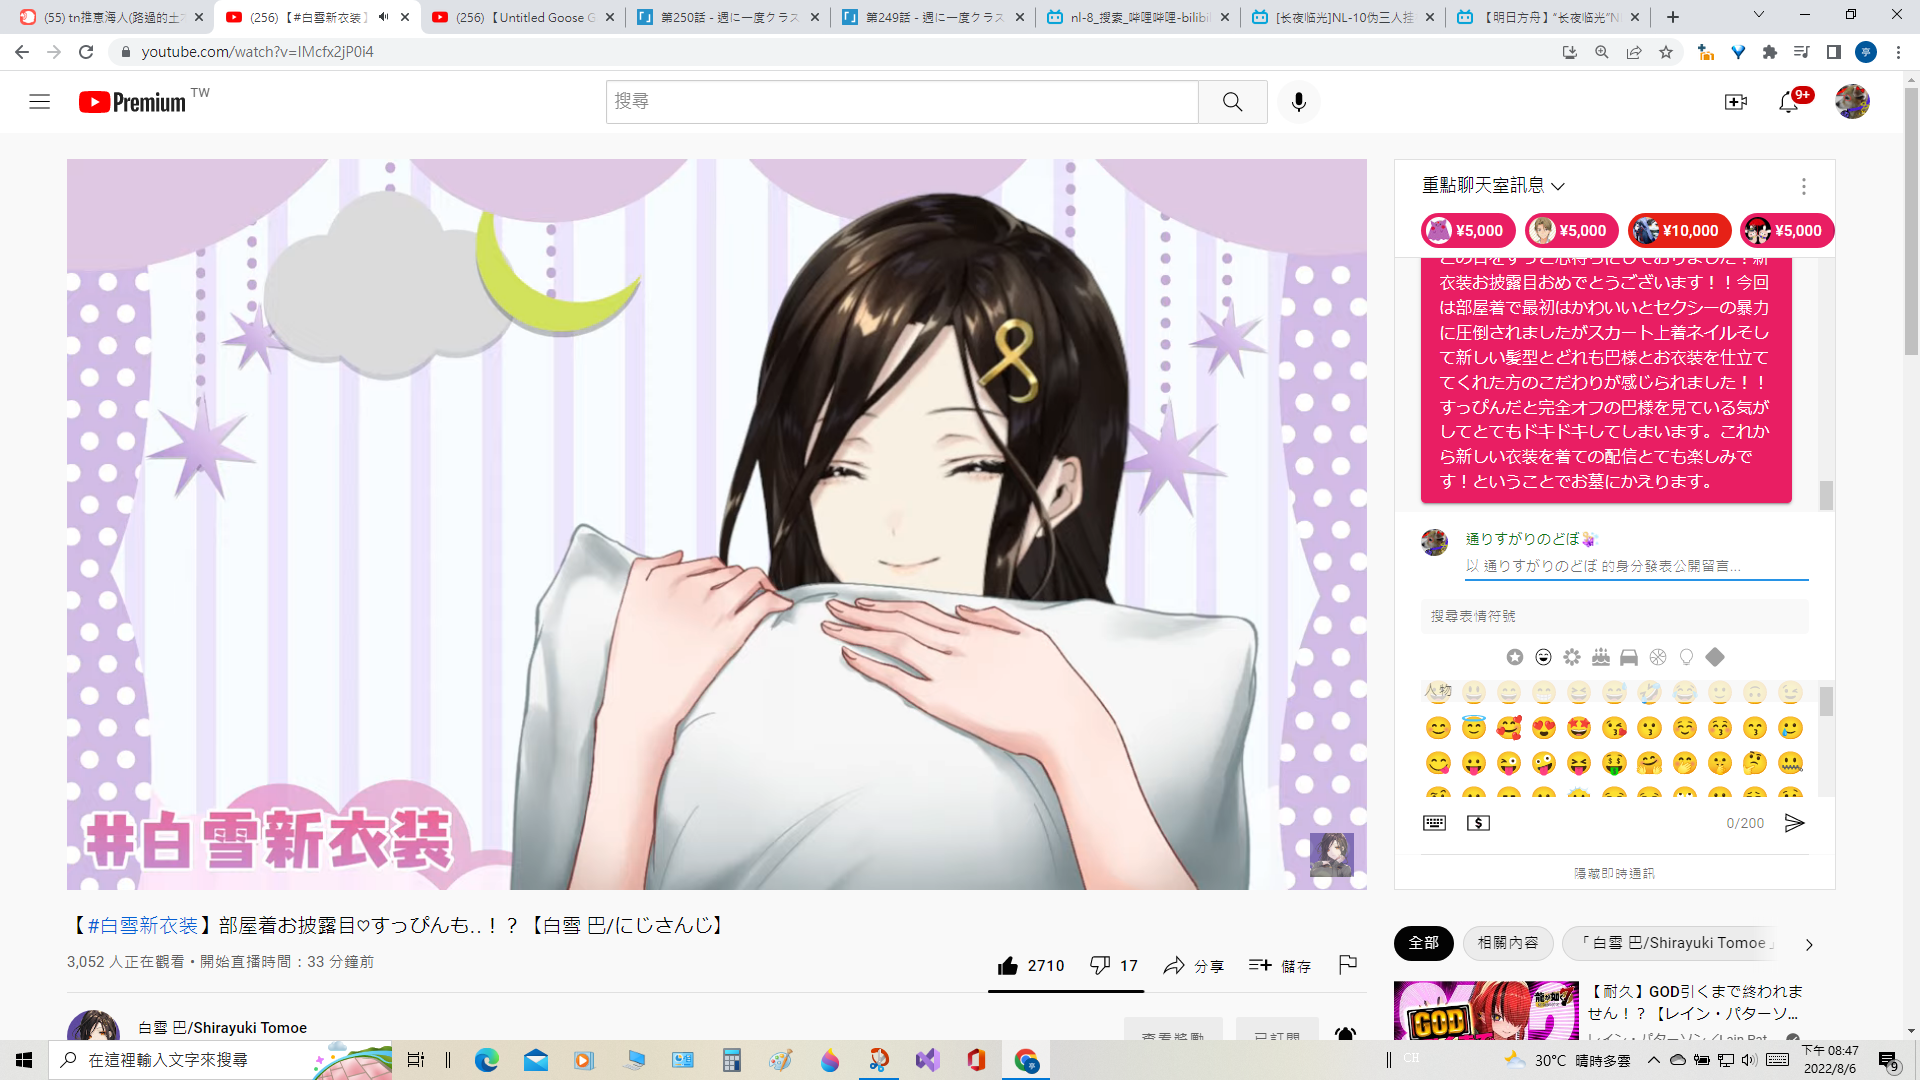1920x1080 pixels.
Task: Select the flower nature emoji category
Action: (x=1572, y=657)
